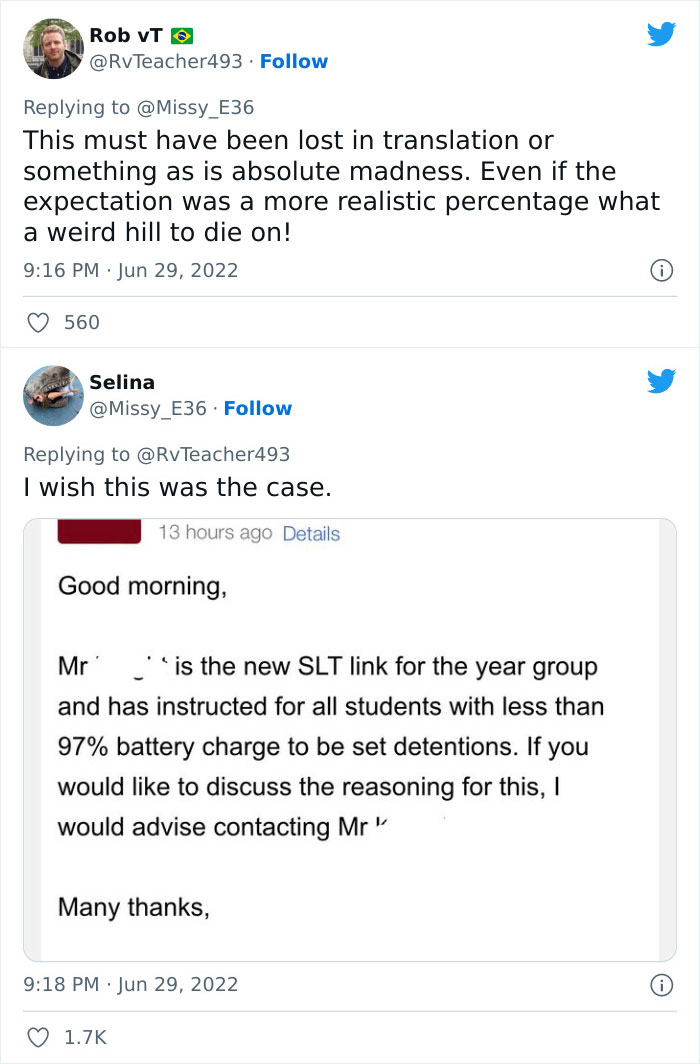Like Rob vT's tweet with the heart icon

(38, 322)
